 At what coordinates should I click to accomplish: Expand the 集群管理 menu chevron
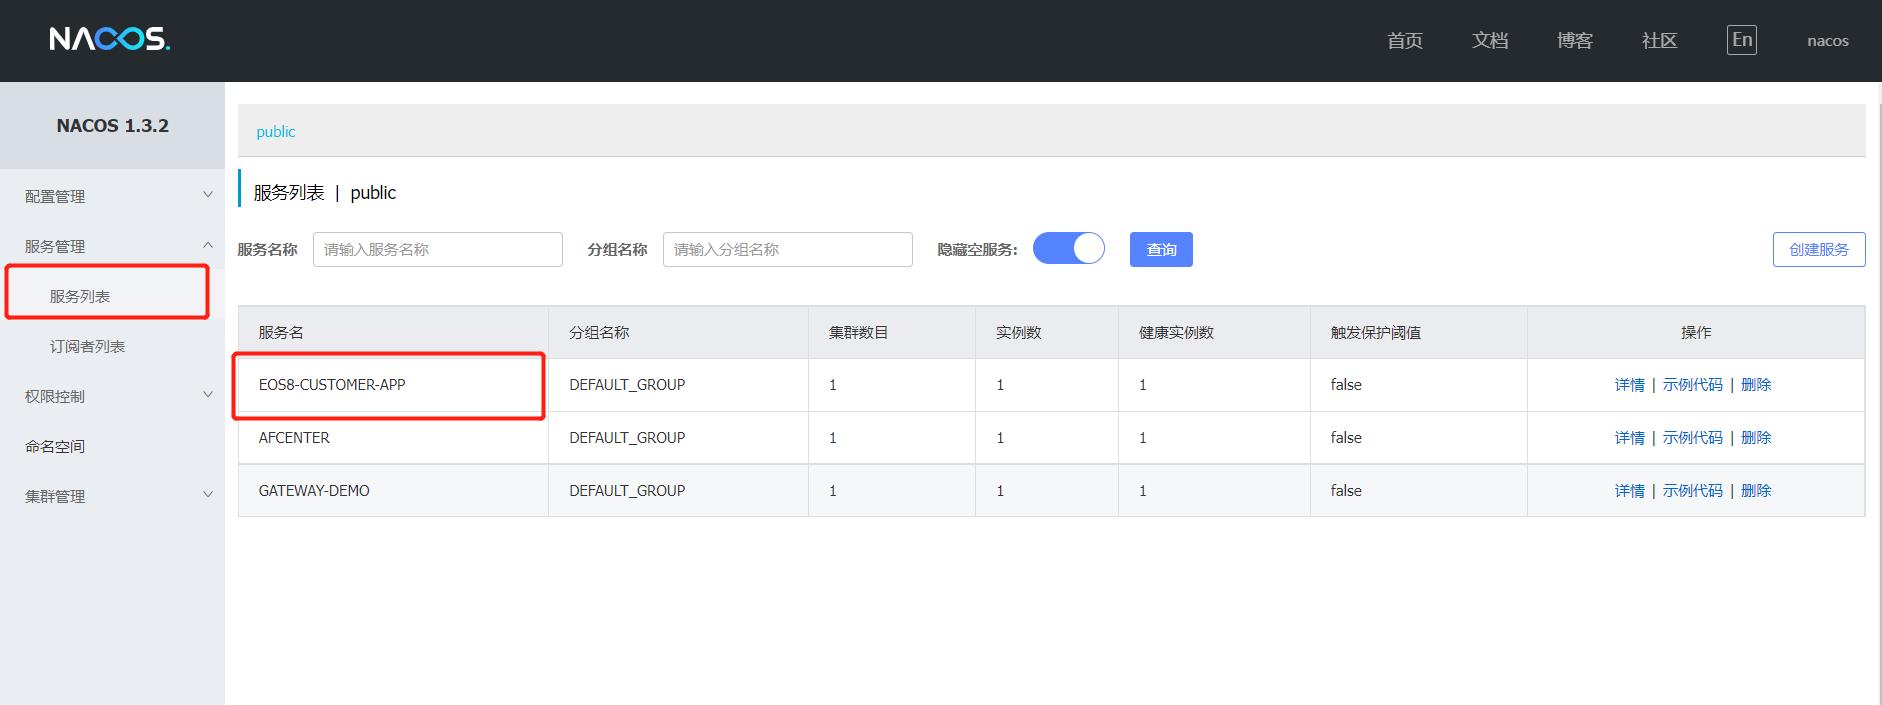pyautogui.click(x=208, y=495)
